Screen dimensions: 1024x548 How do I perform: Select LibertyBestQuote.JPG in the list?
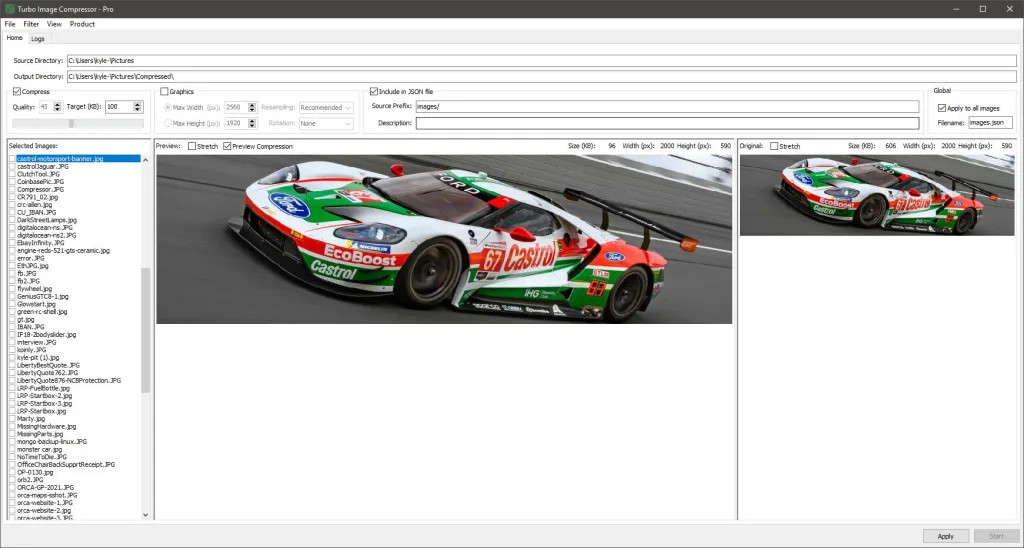48,365
